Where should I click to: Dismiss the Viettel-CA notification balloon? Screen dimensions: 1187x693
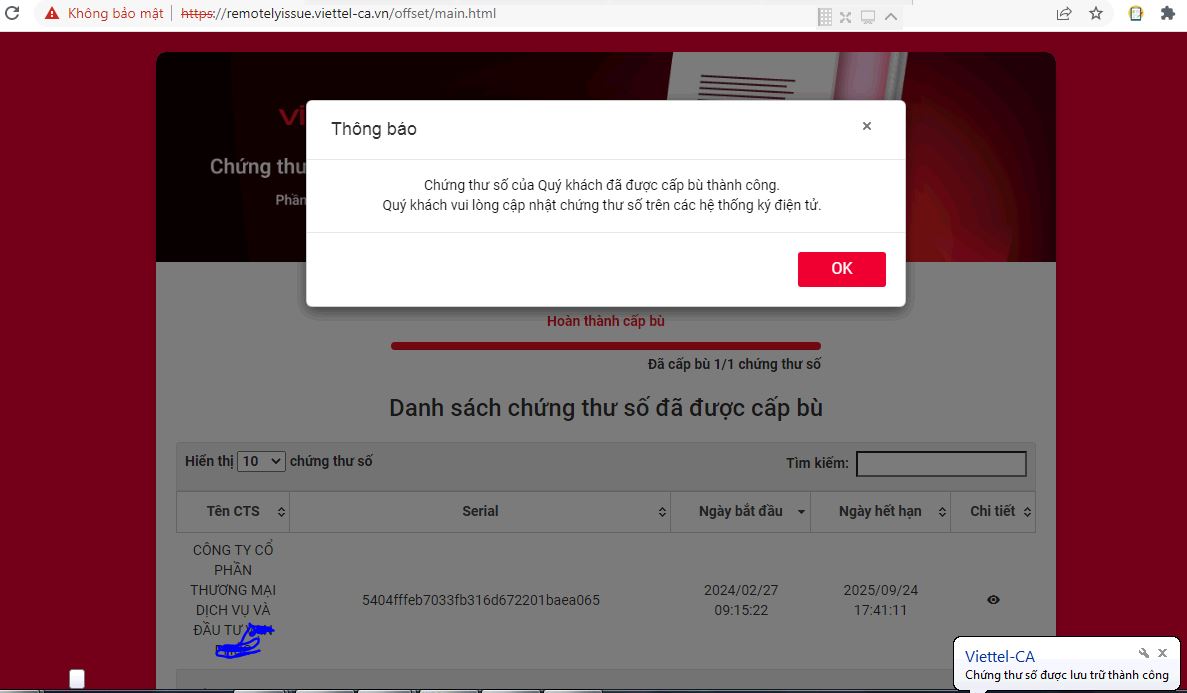[x=1162, y=653]
